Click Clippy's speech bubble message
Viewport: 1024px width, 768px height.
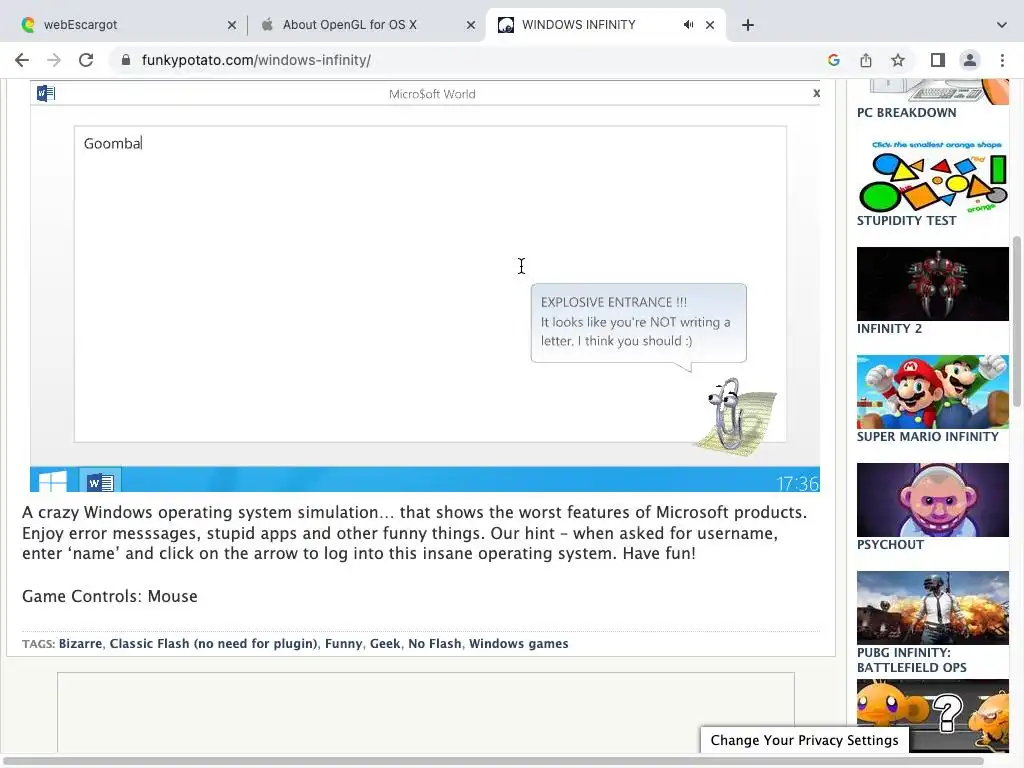(638, 323)
